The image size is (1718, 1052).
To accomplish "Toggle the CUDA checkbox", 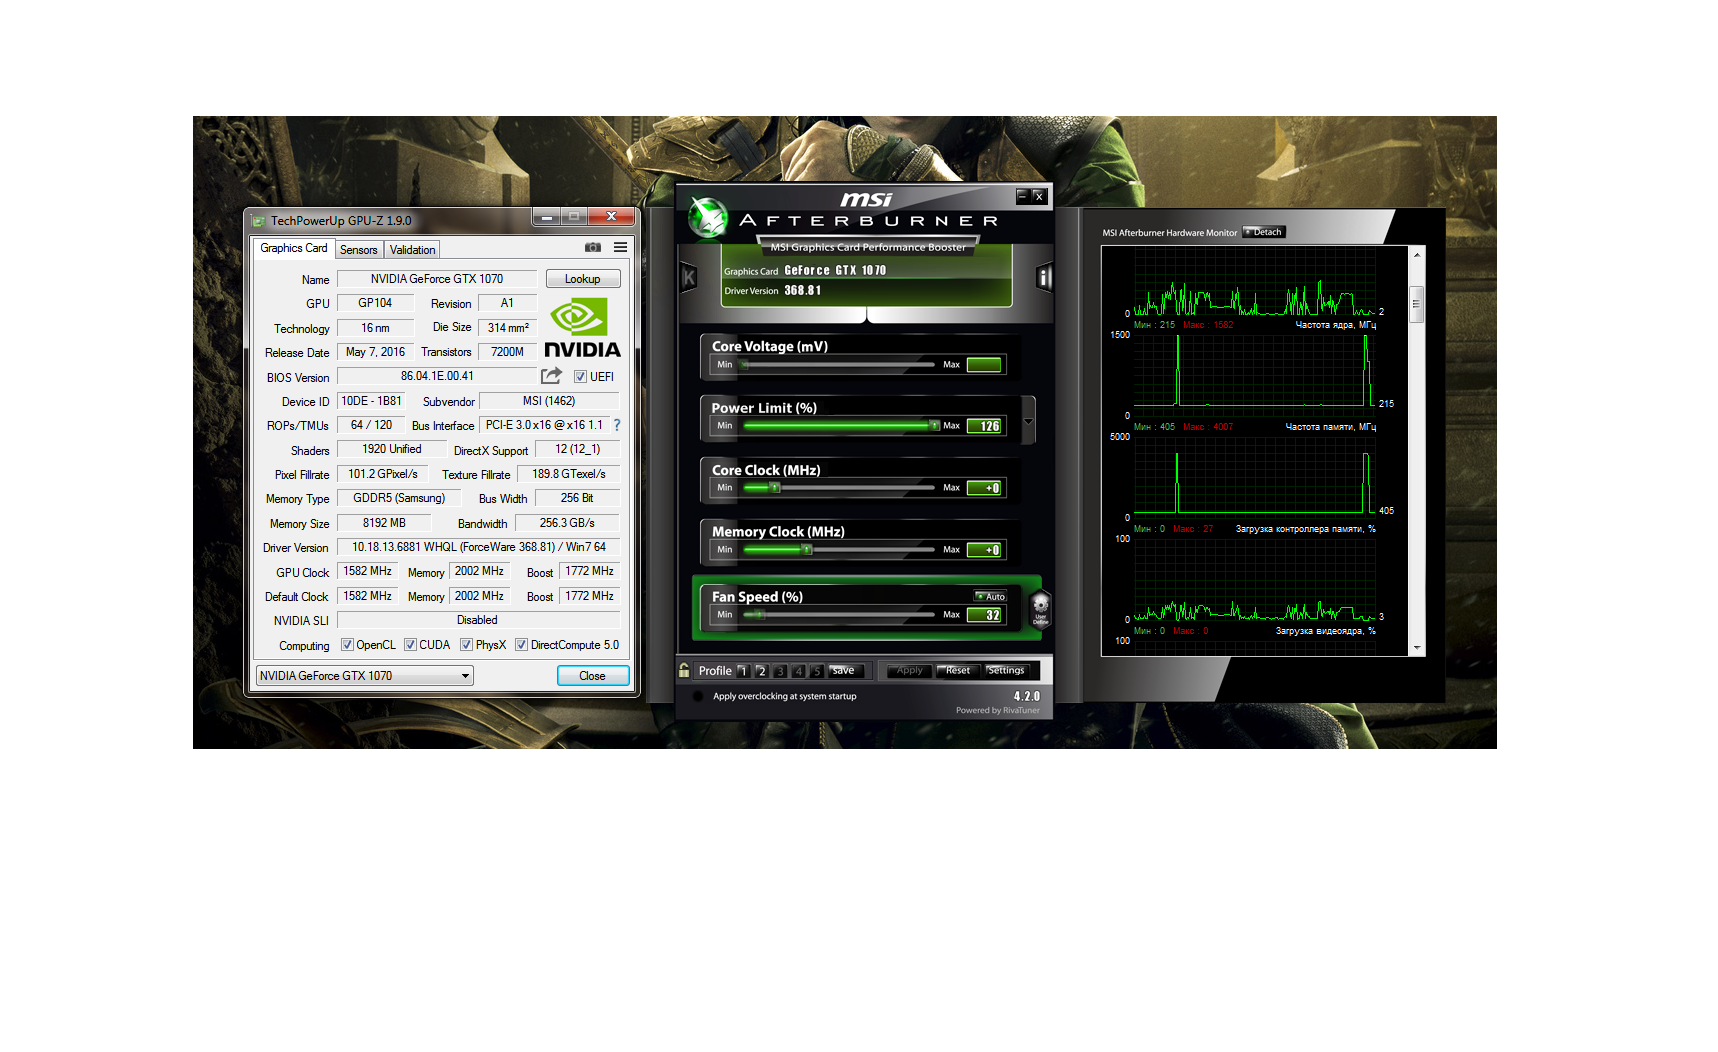I will pyautogui.click(x=410, y=645).
